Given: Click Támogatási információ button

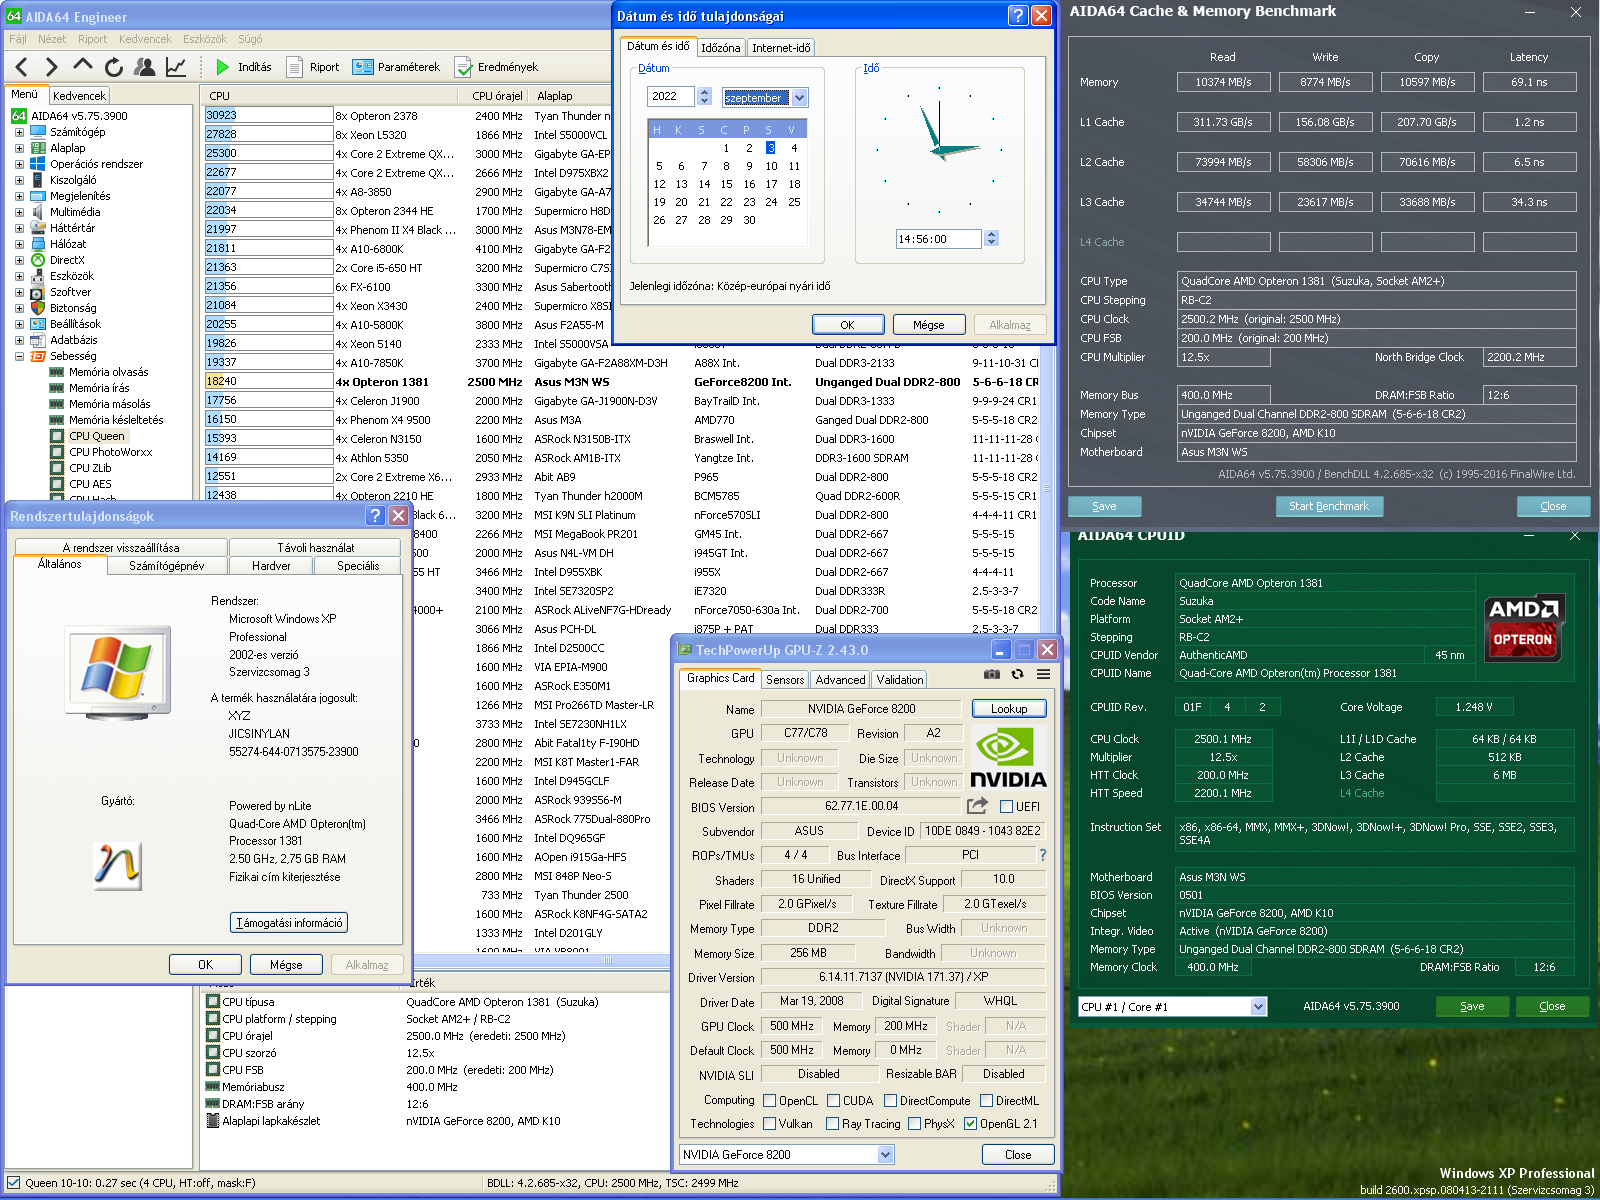Looking at the screenshot, I should (x=289, y=922).
